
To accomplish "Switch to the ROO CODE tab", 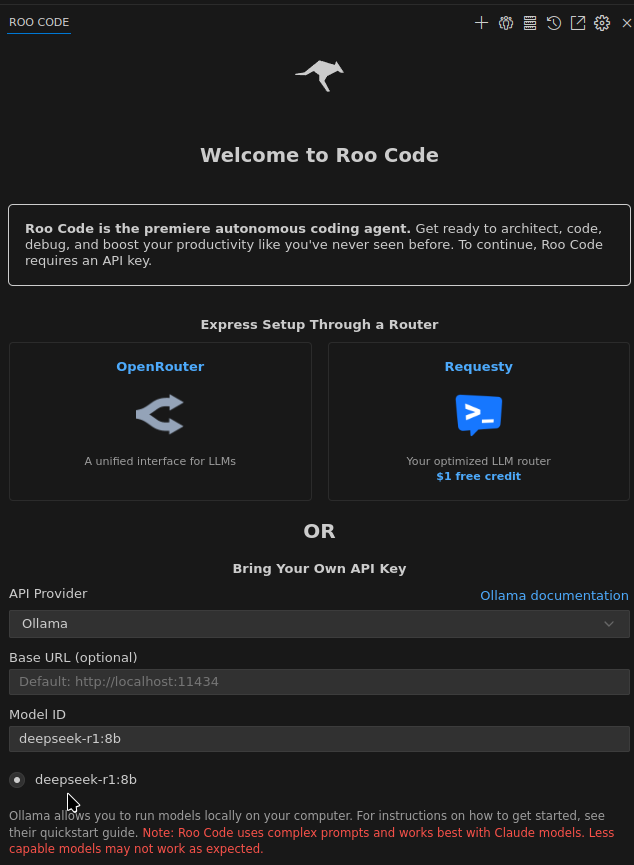I will 39,22.
